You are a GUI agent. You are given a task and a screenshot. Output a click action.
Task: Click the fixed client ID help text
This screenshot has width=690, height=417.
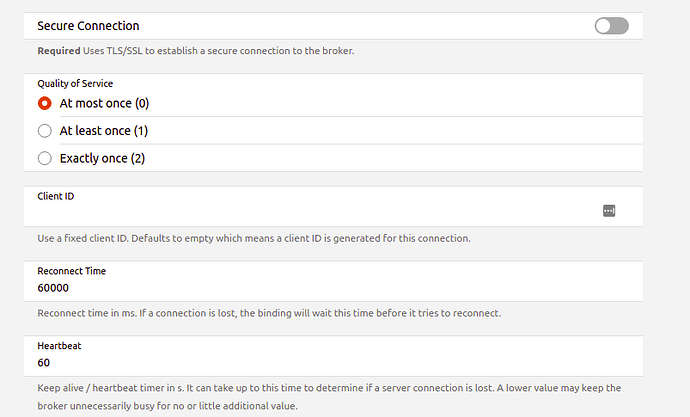pyautogui.click(x=254, y=238)
